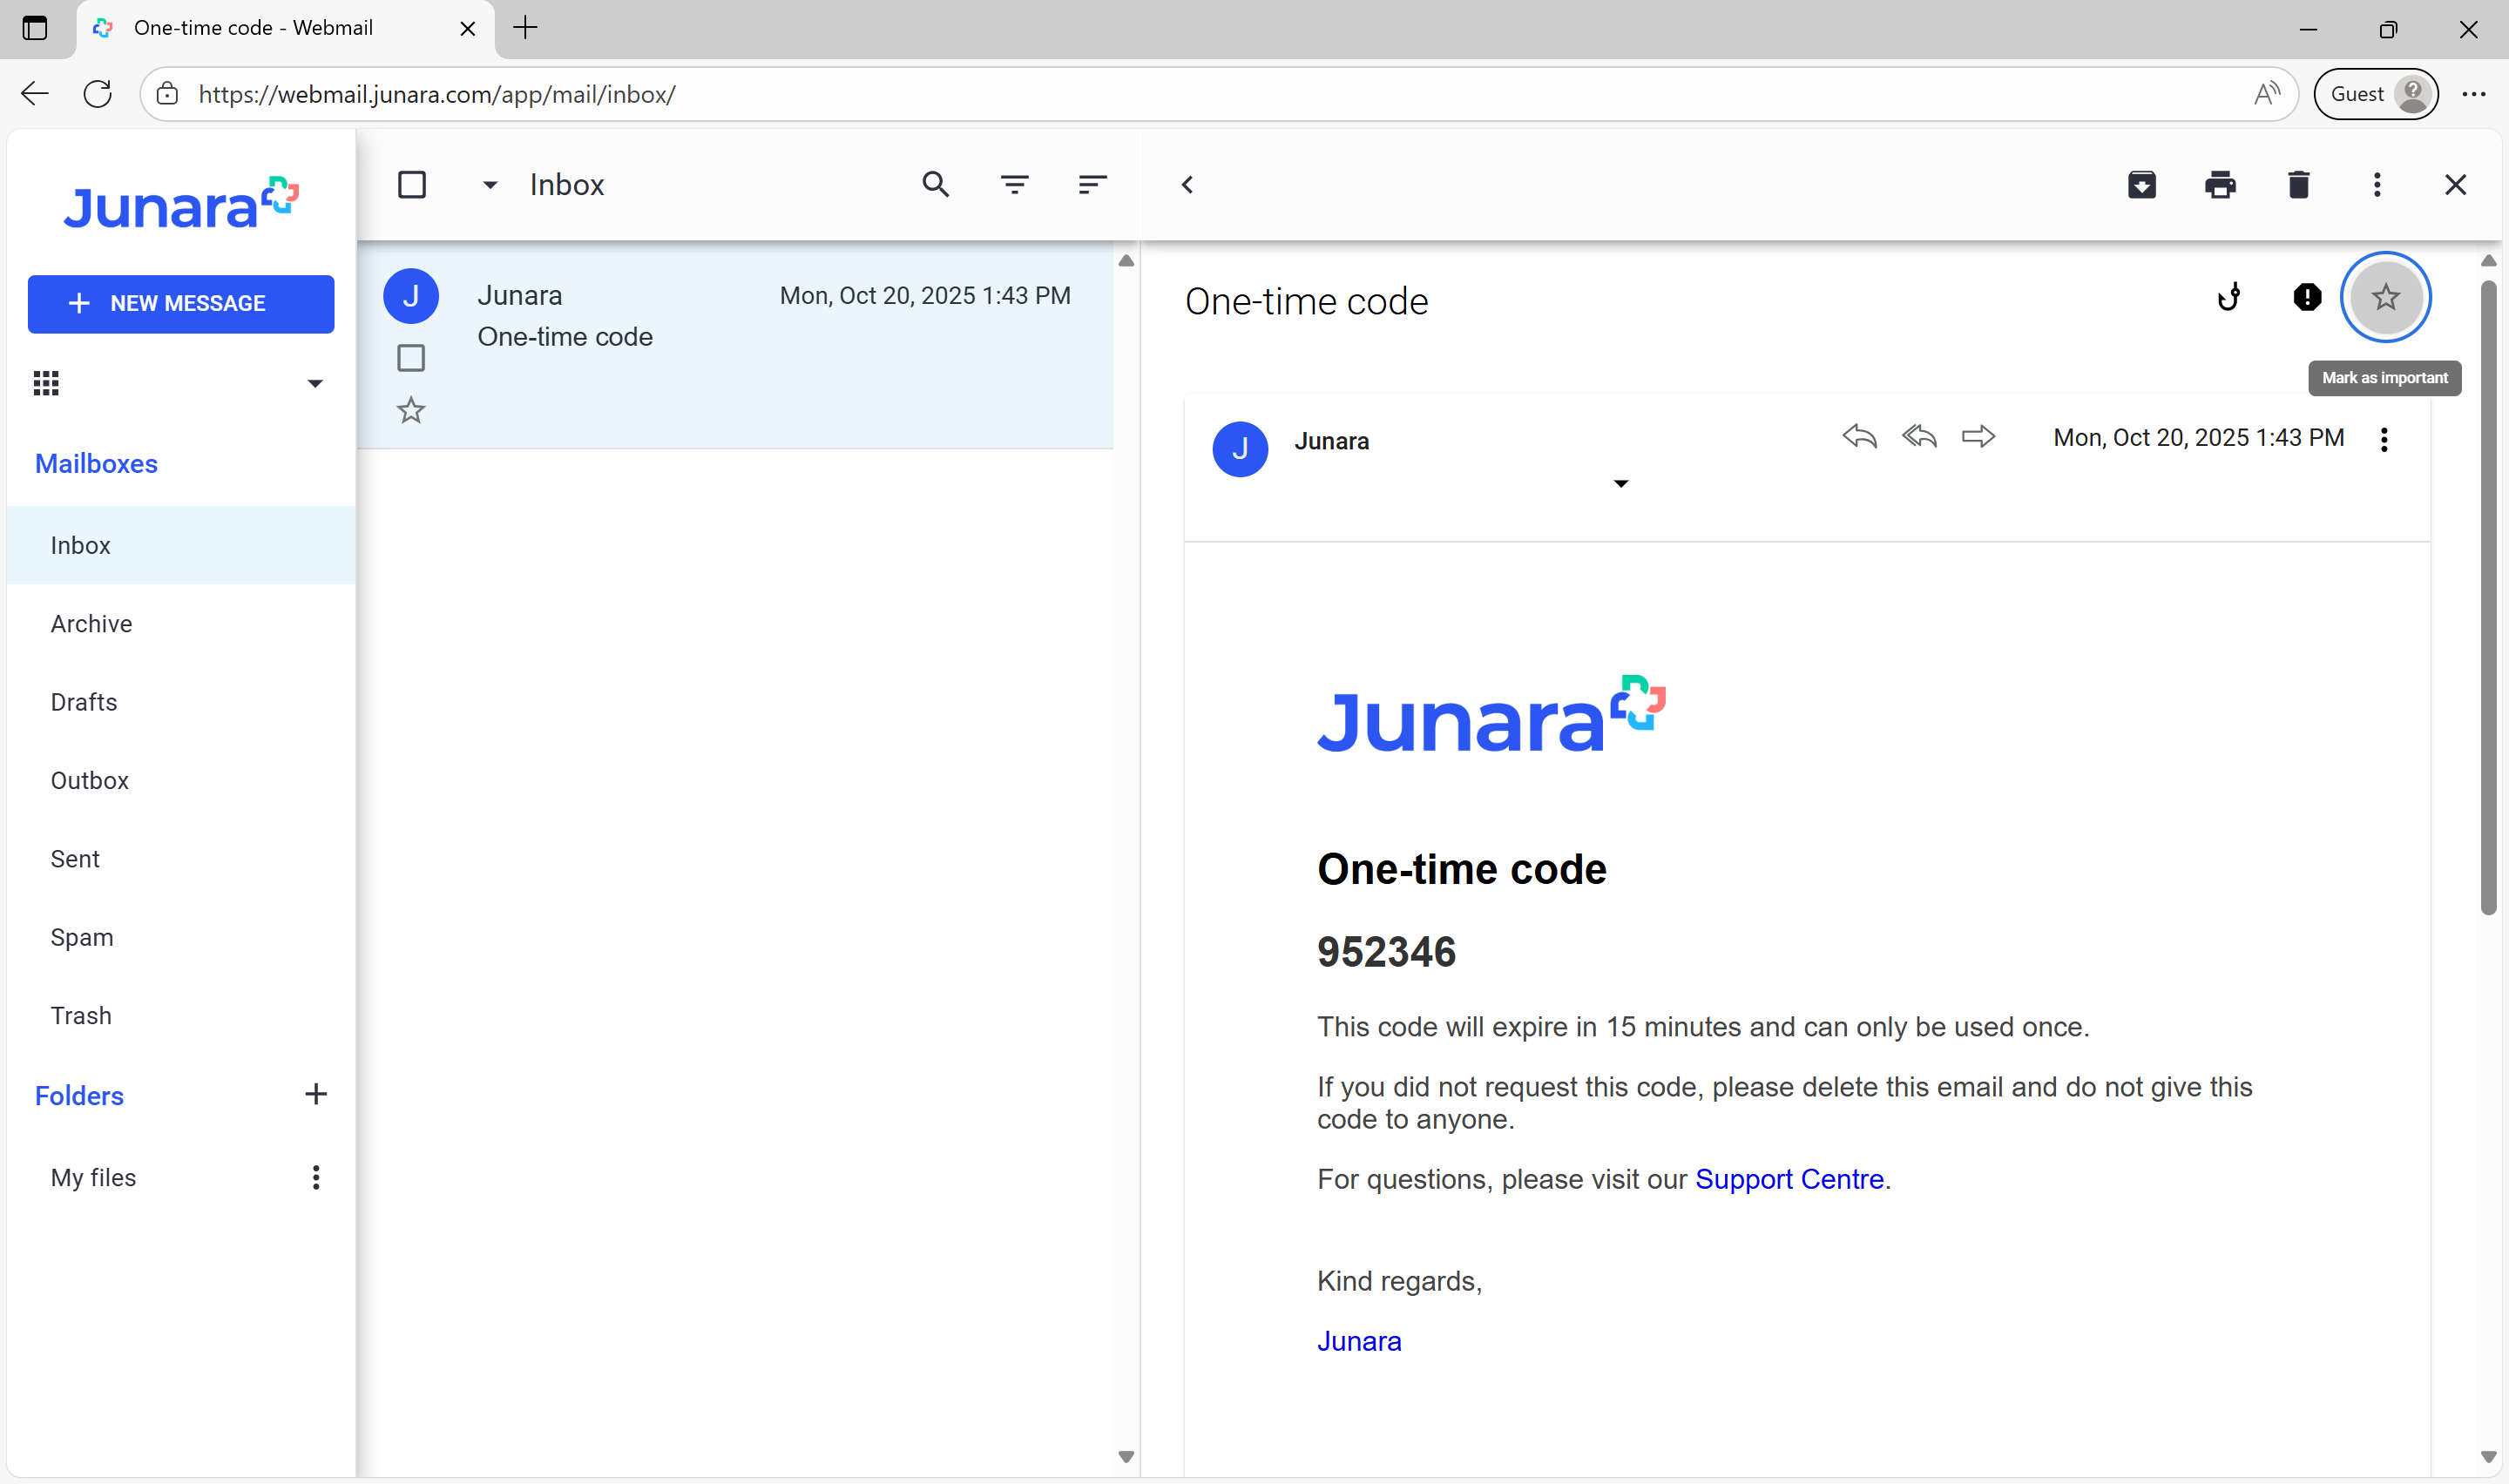Print the One-time code email

[2220, 185]
